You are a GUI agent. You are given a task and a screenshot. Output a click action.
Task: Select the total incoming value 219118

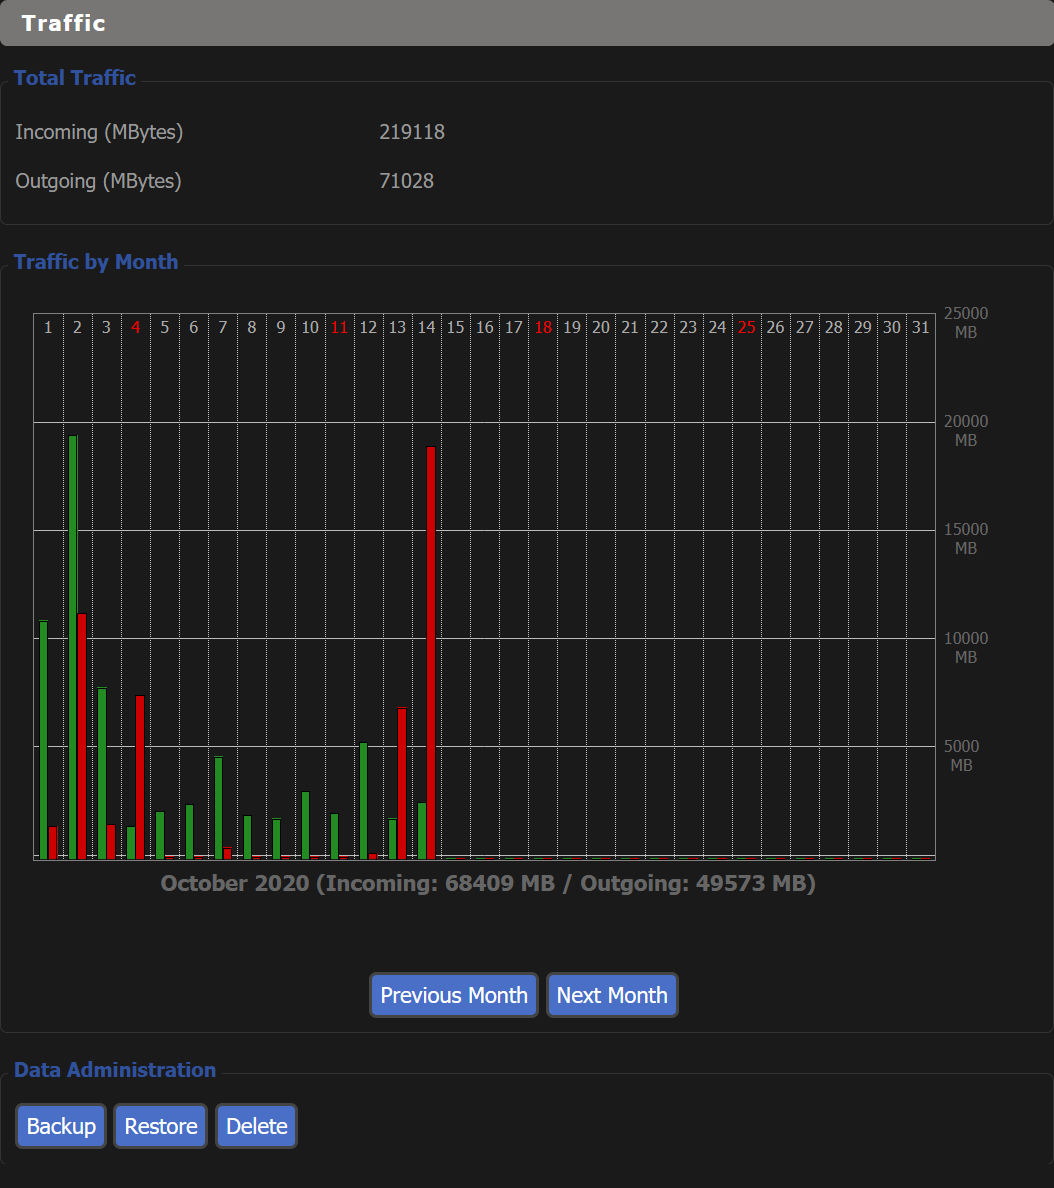pyautogui.click(x=412, y=132)
